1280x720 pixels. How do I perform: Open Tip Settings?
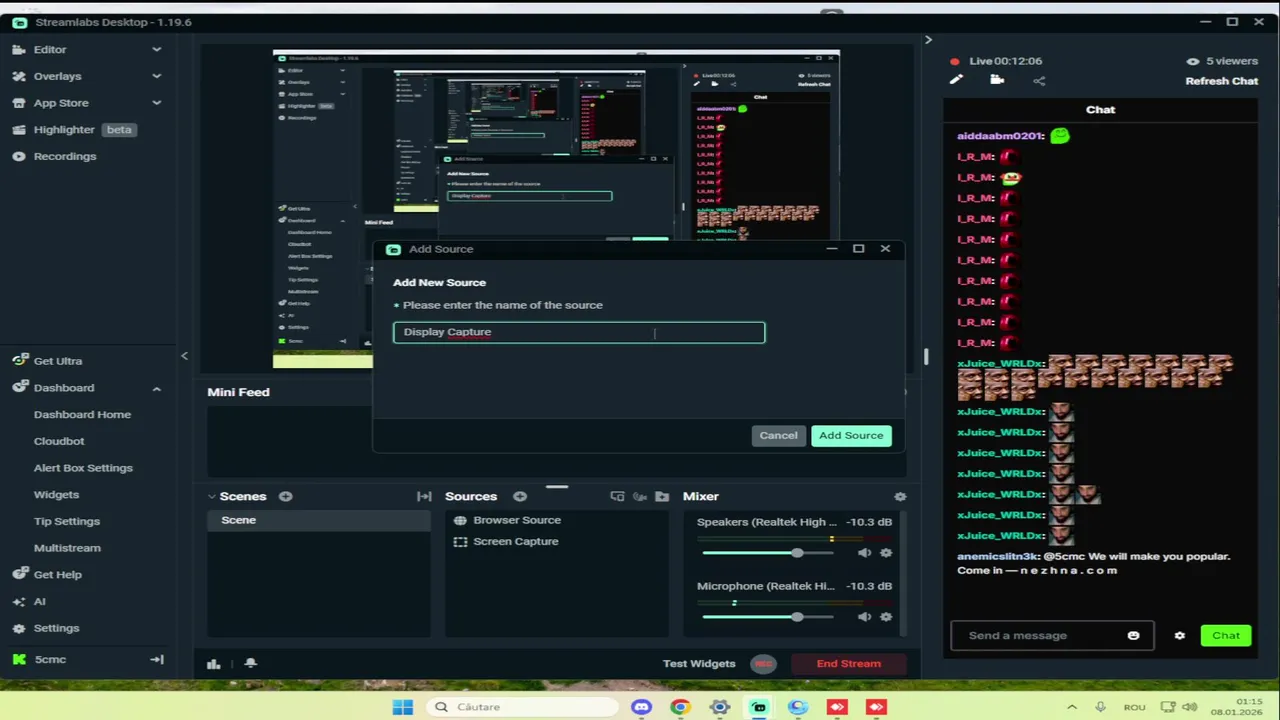pyautogui.click(x=67, y=521)
